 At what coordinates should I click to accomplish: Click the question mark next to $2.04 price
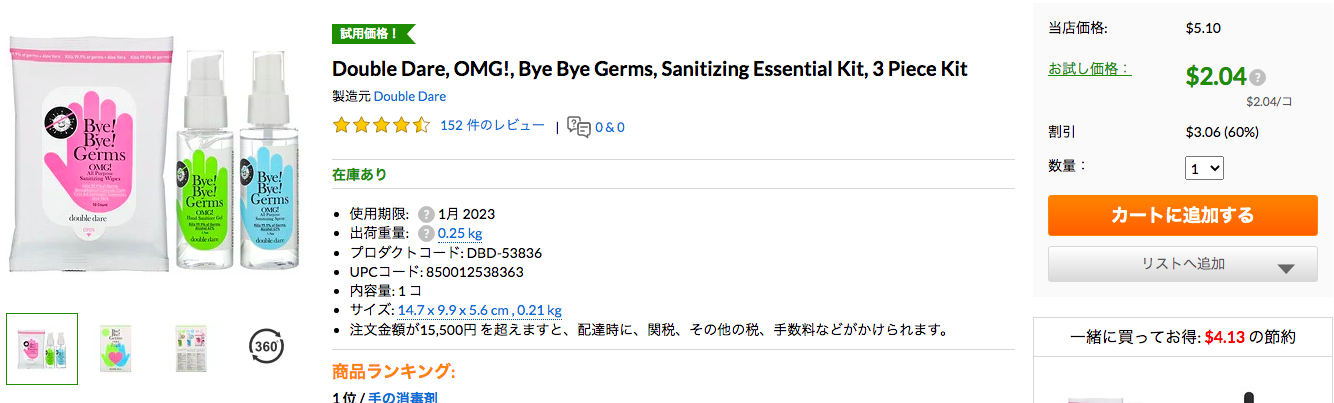pyautogui.click(x=1257, y=77)
